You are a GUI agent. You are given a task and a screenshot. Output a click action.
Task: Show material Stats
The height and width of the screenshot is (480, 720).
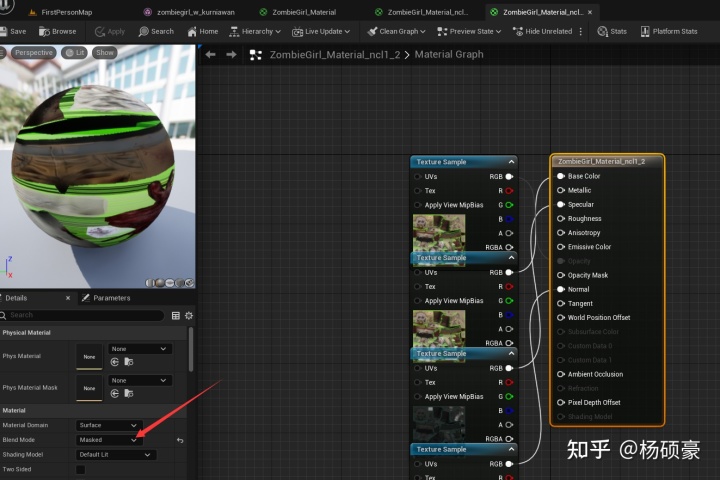pyautogui.click(x=612, y=31)
